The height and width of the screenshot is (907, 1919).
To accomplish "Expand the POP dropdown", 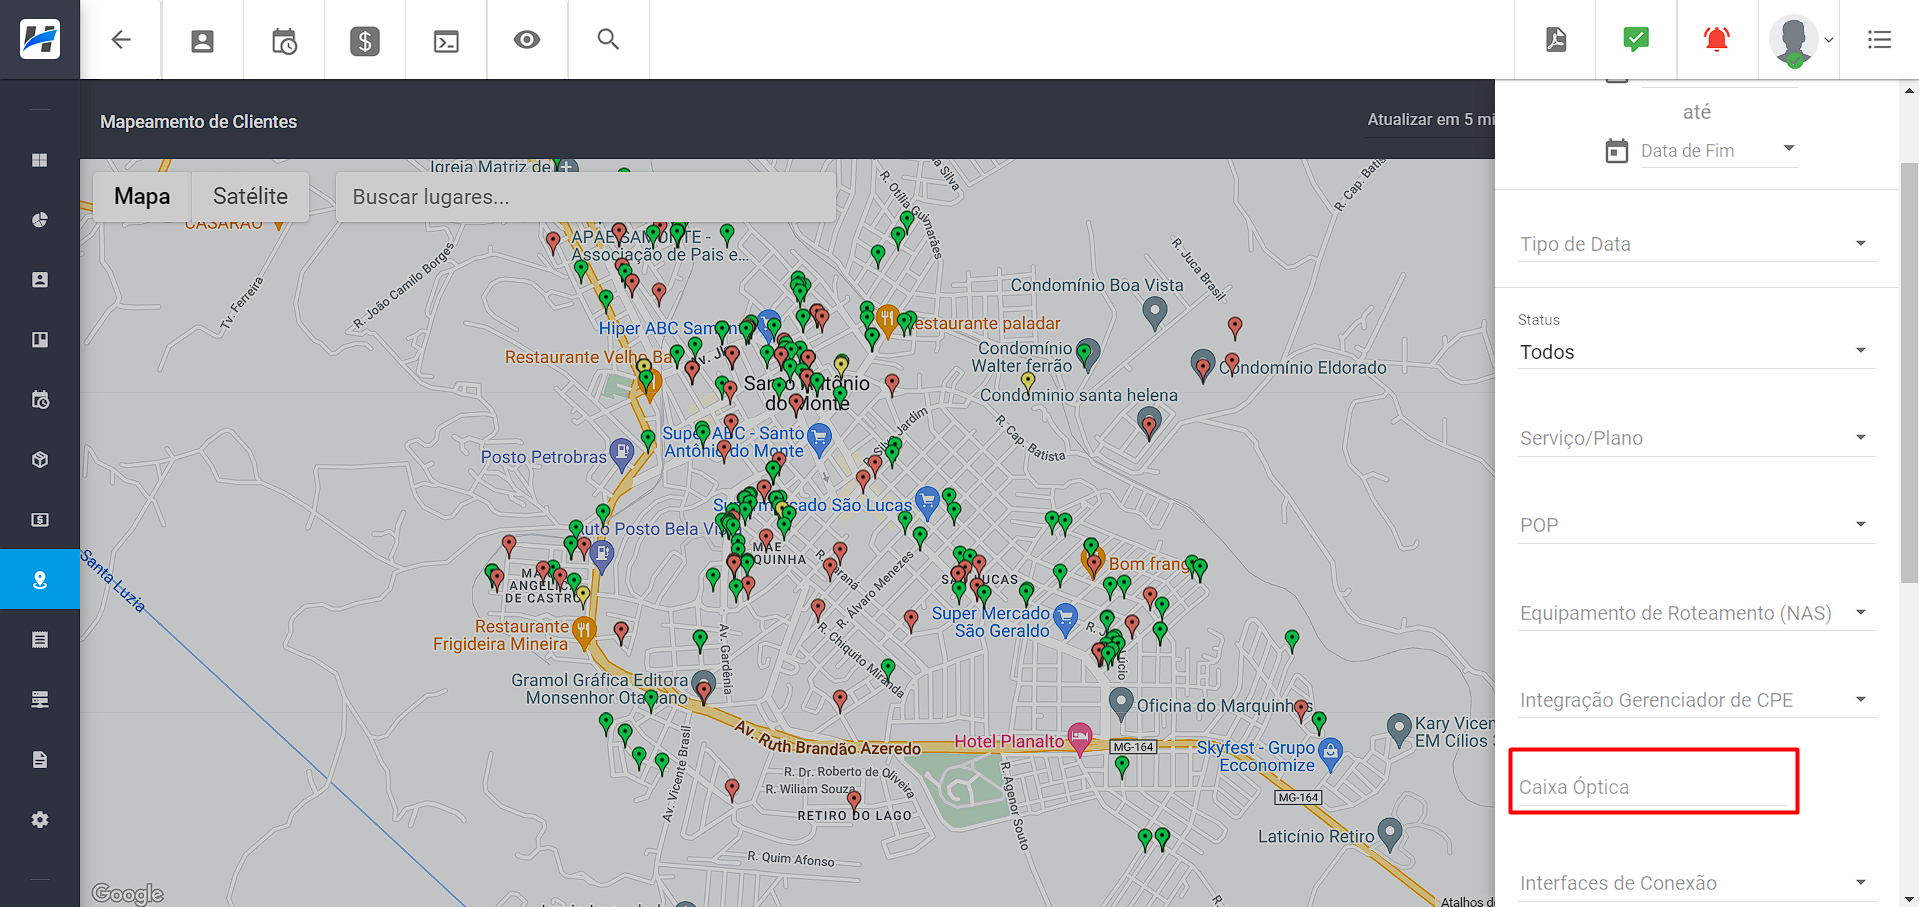I will (1697, 525).
